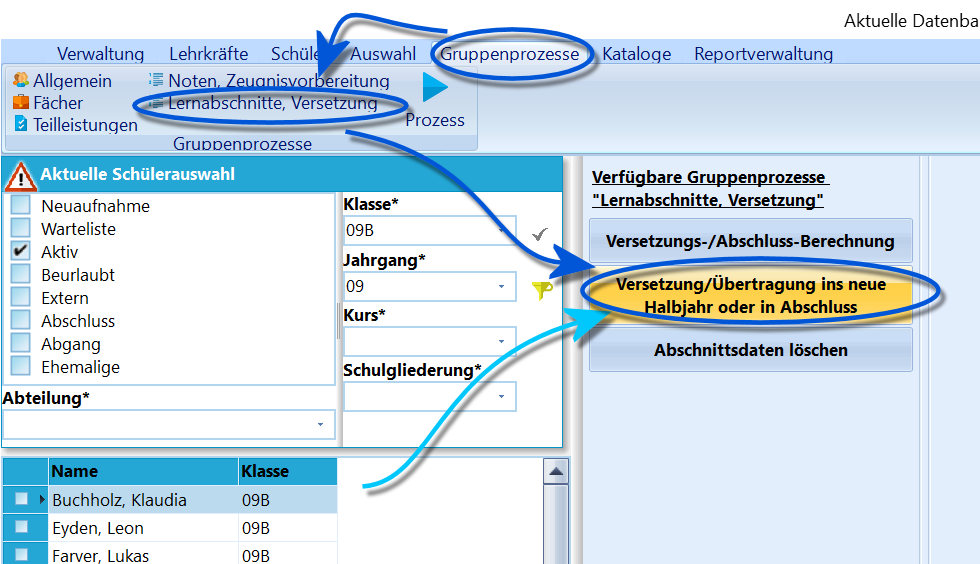The image size is (980, 564).
Task: Open the Verwaltung menu
Action: coord(101,54)
